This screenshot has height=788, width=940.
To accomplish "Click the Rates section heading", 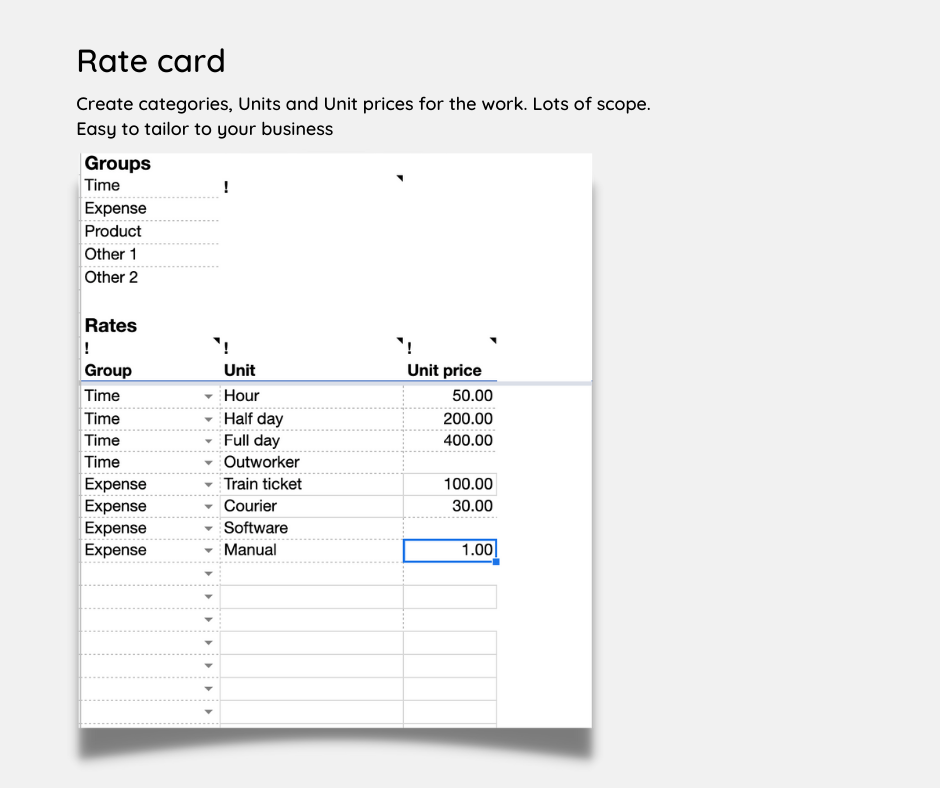I will point(111,325).
